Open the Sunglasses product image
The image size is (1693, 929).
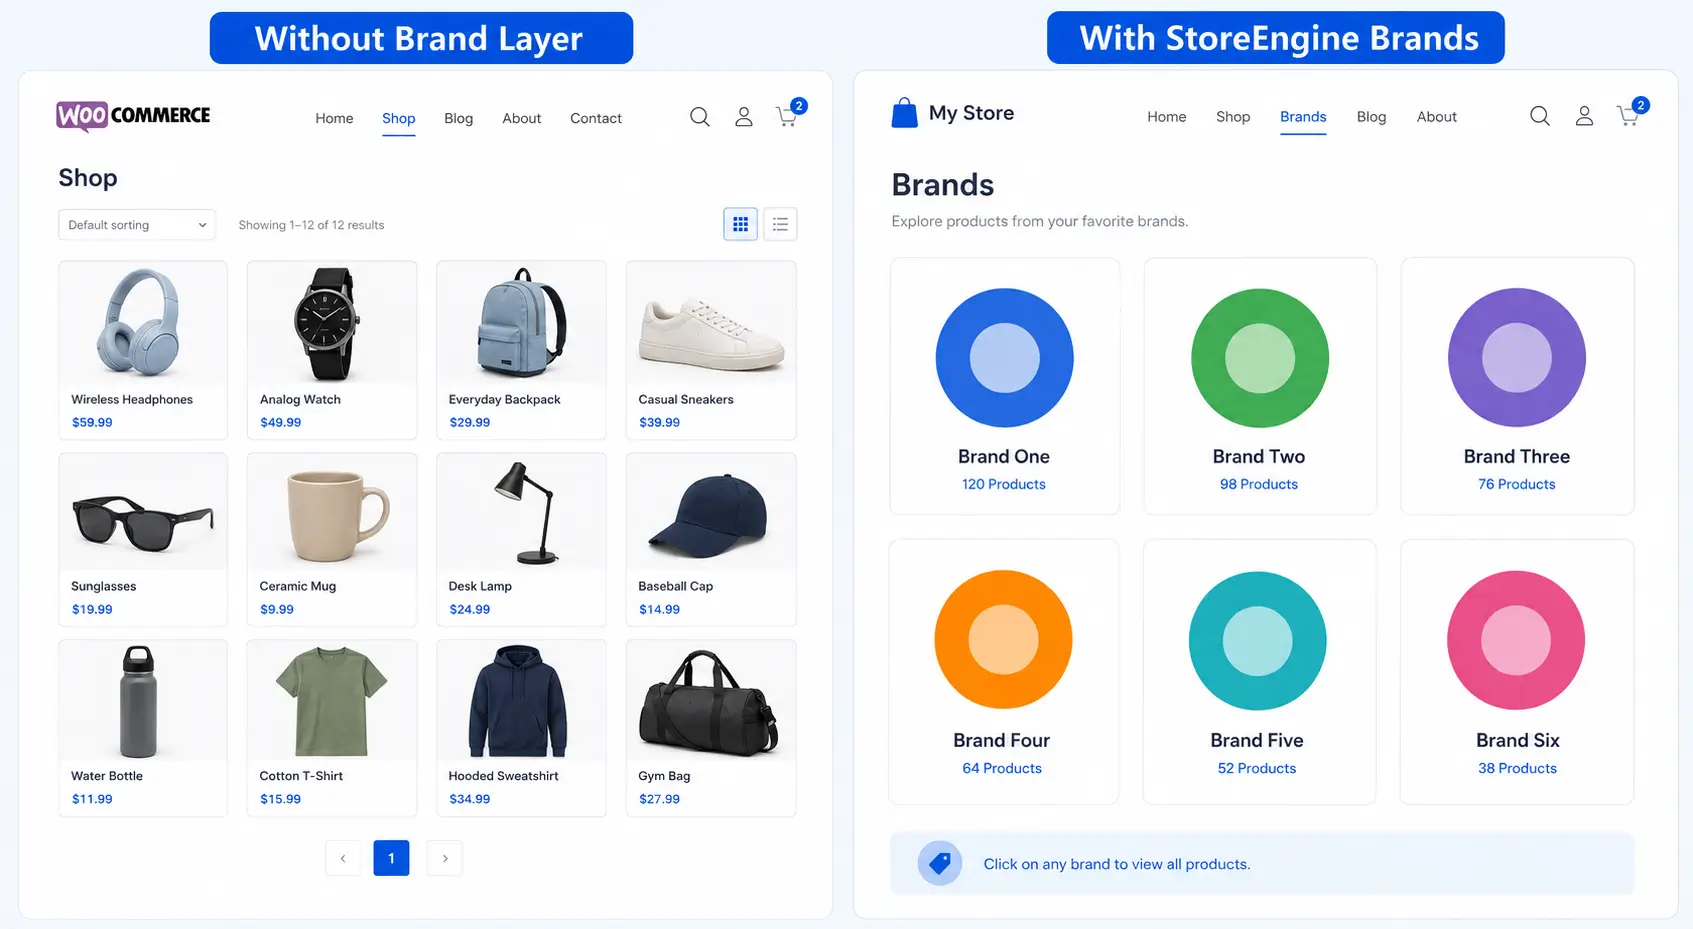click(143, 513)
